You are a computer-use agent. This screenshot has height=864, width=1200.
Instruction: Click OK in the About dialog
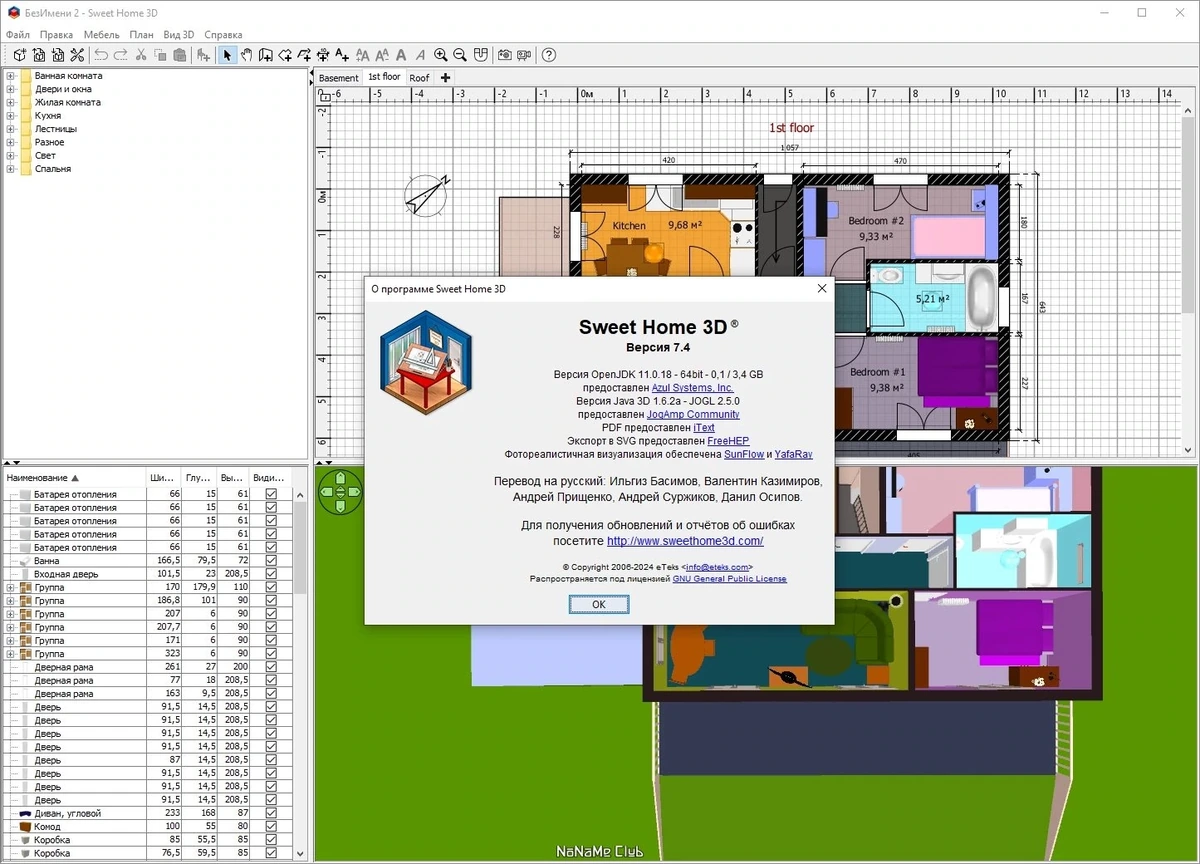point(598,604)
